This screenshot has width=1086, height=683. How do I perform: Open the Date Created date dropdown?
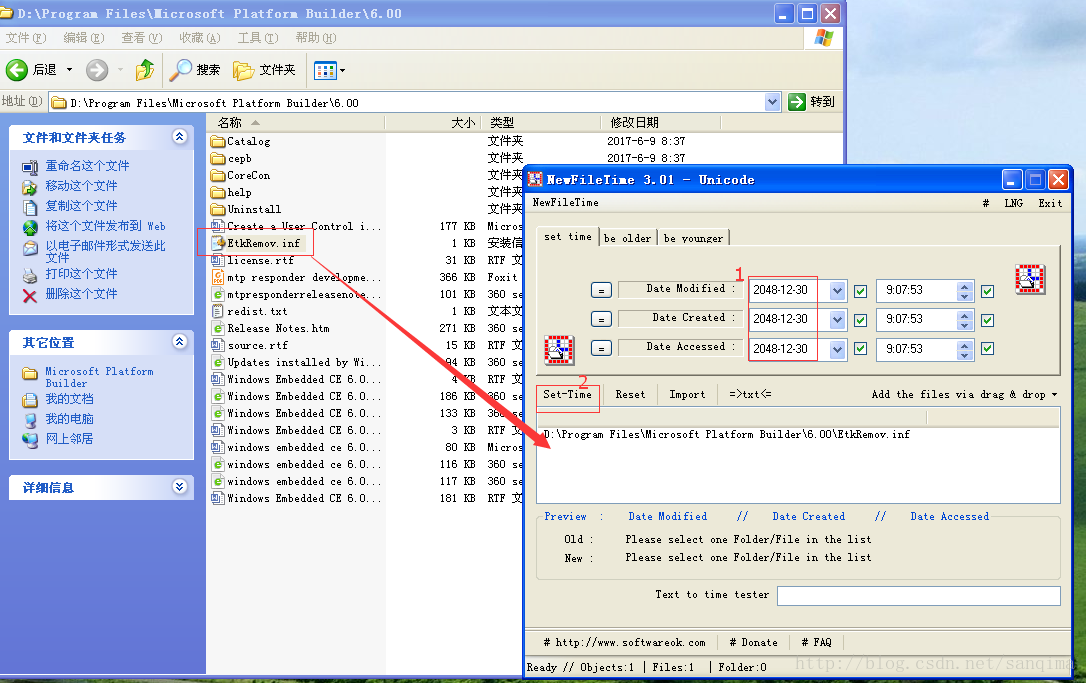coord(837,319)
